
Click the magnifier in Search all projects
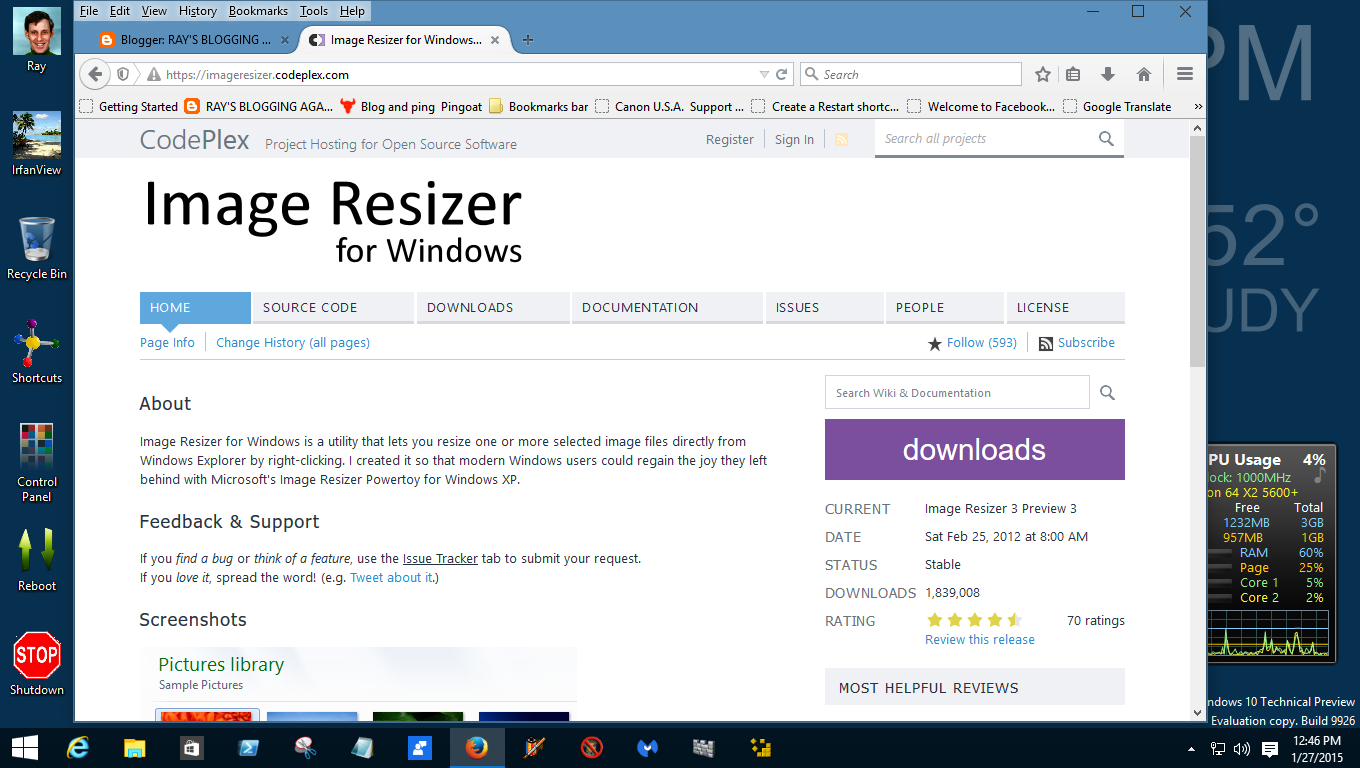point(1106,139)
